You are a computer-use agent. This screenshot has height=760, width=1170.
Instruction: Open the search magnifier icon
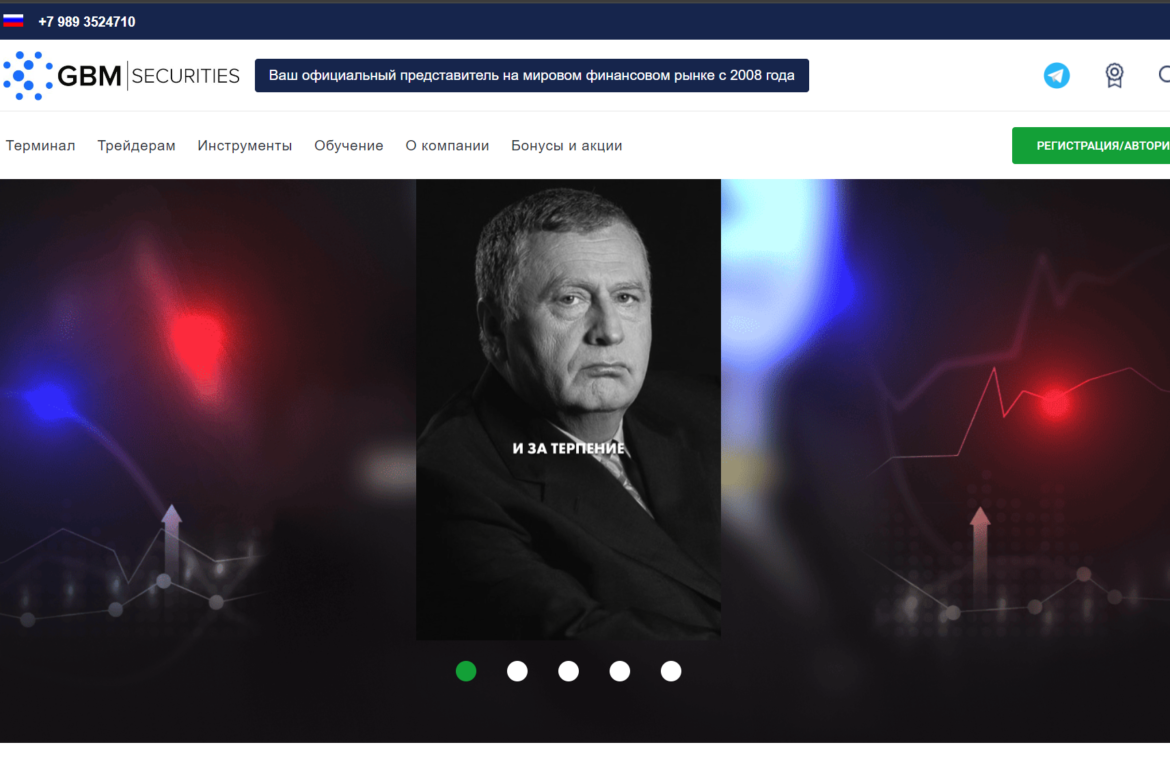tap(1164, 75)
